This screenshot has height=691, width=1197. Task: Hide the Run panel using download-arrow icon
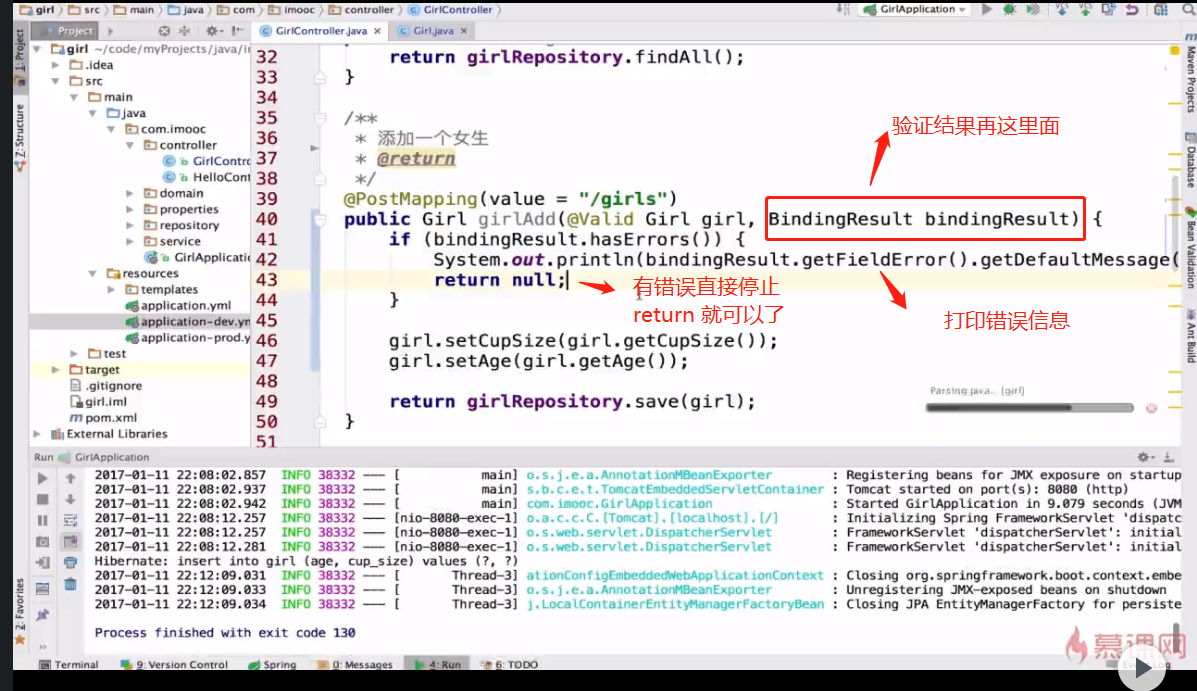tap(1169, 457)
